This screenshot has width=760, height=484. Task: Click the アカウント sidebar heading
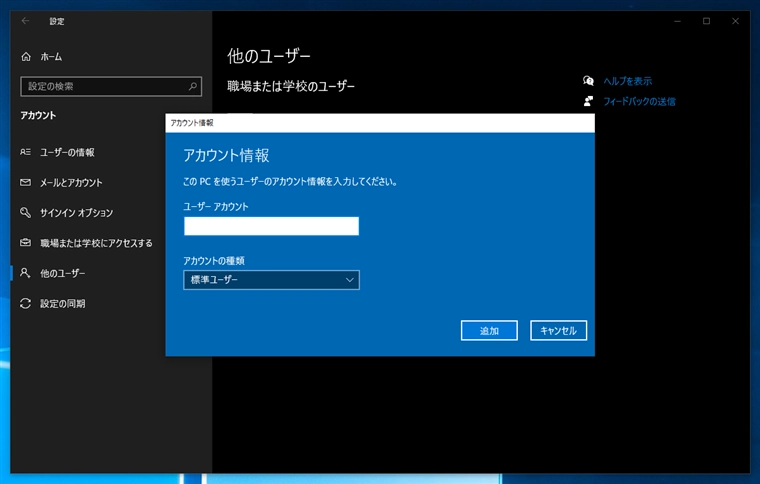click(x=38, y=115)
